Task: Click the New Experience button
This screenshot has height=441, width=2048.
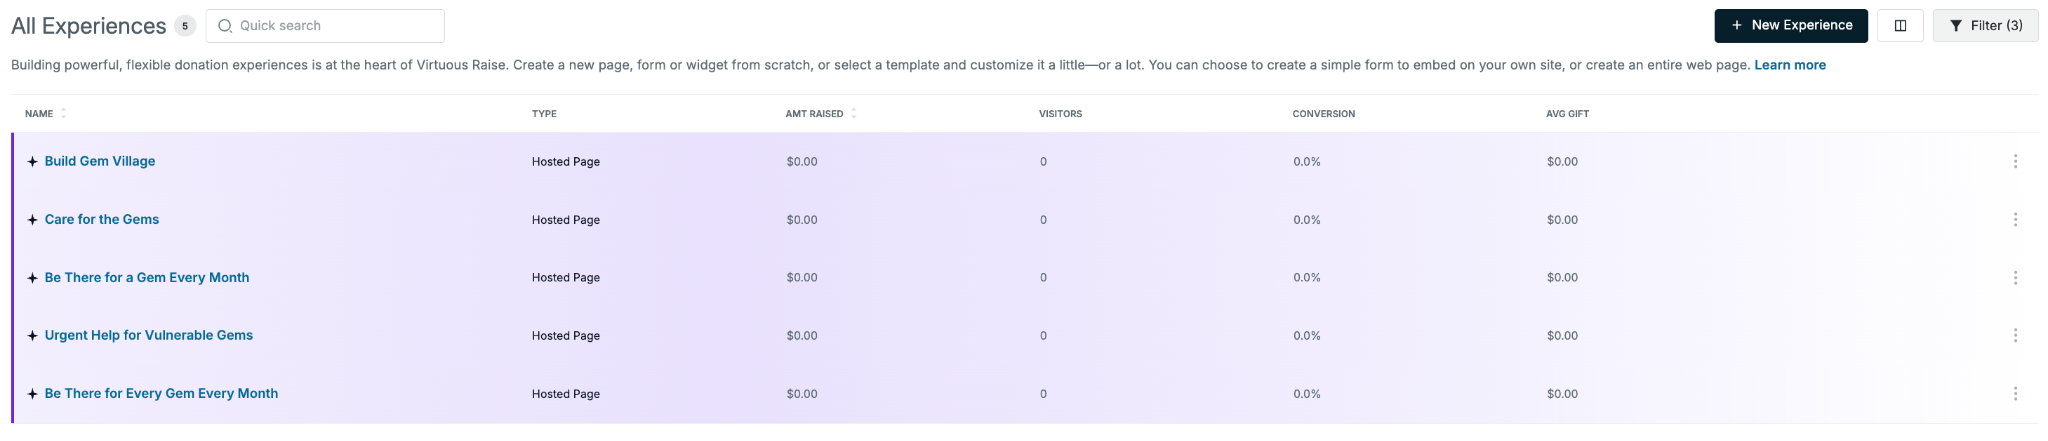Action: click(x=1791, y=26)
